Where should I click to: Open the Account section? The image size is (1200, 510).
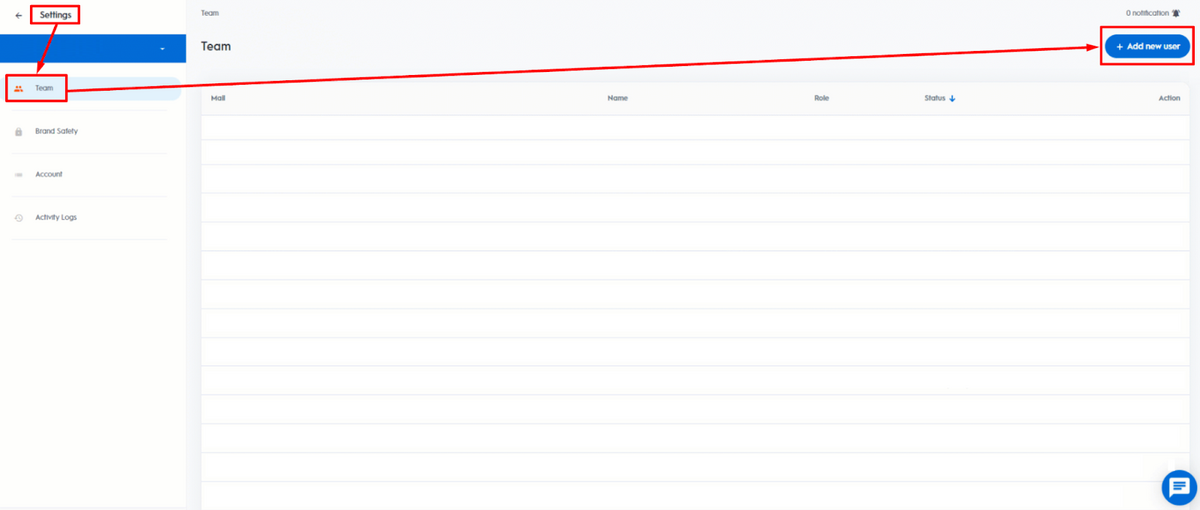49,174
